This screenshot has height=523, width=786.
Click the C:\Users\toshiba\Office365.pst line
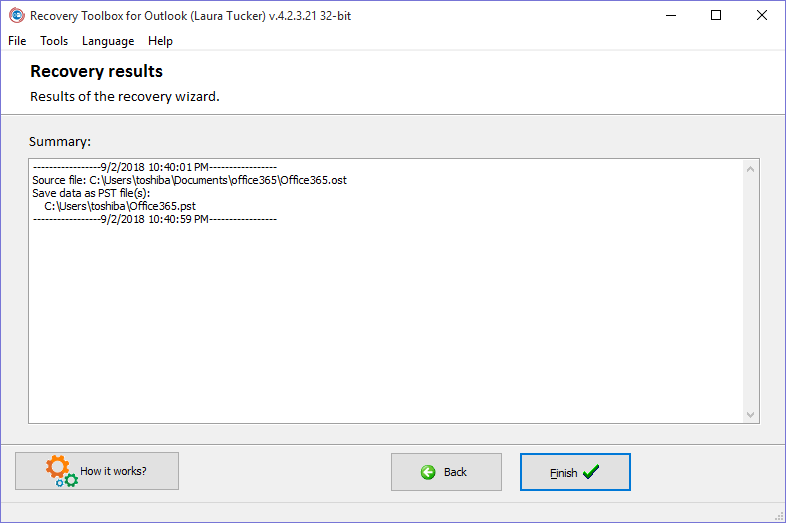coord(120,206)
